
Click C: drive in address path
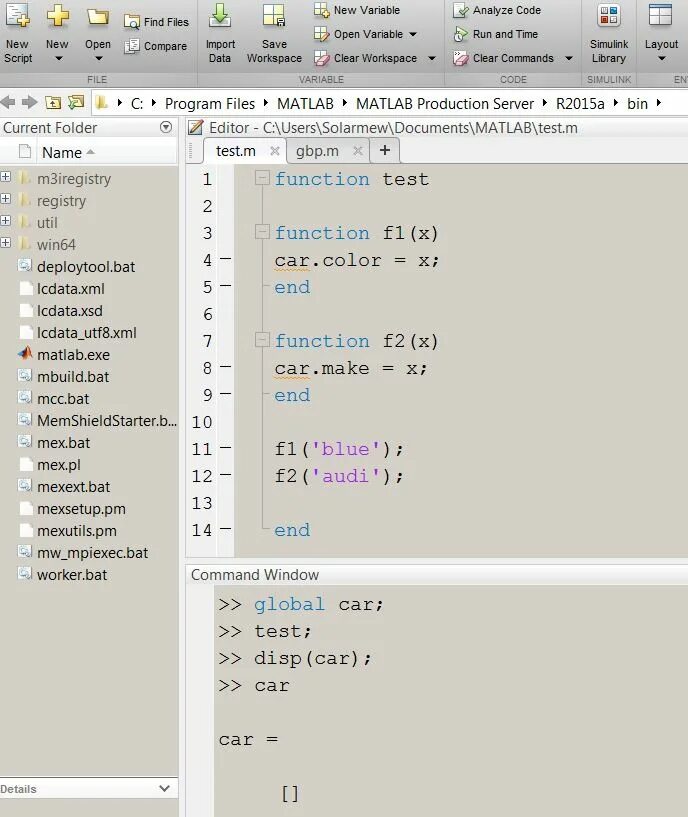pos(137,104)
